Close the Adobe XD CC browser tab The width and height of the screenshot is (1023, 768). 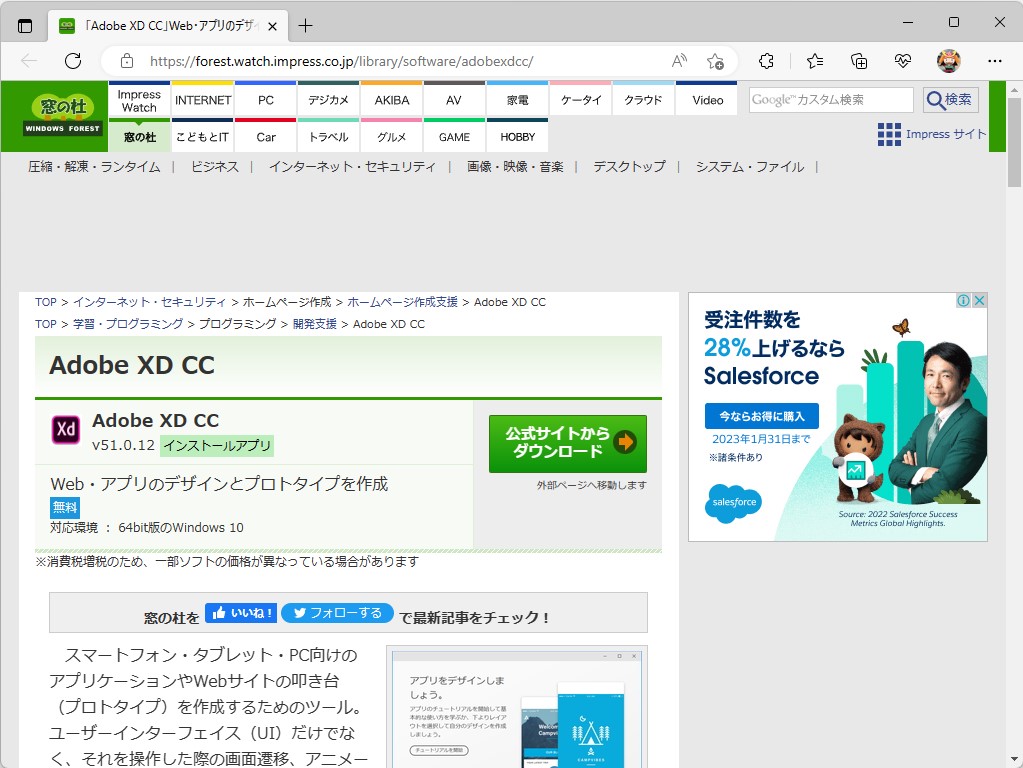[x=273, y=26]
